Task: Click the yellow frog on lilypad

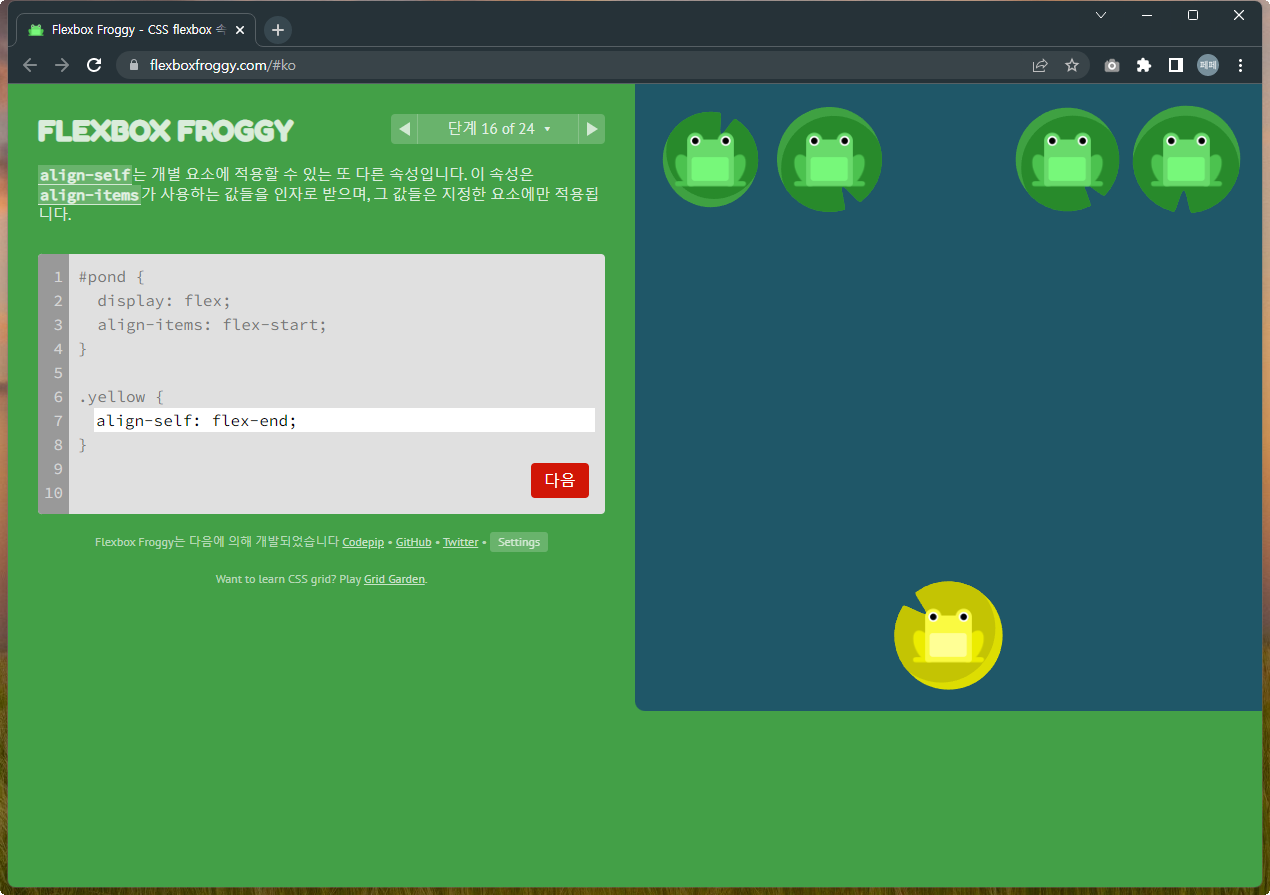Action: [948, 636]
